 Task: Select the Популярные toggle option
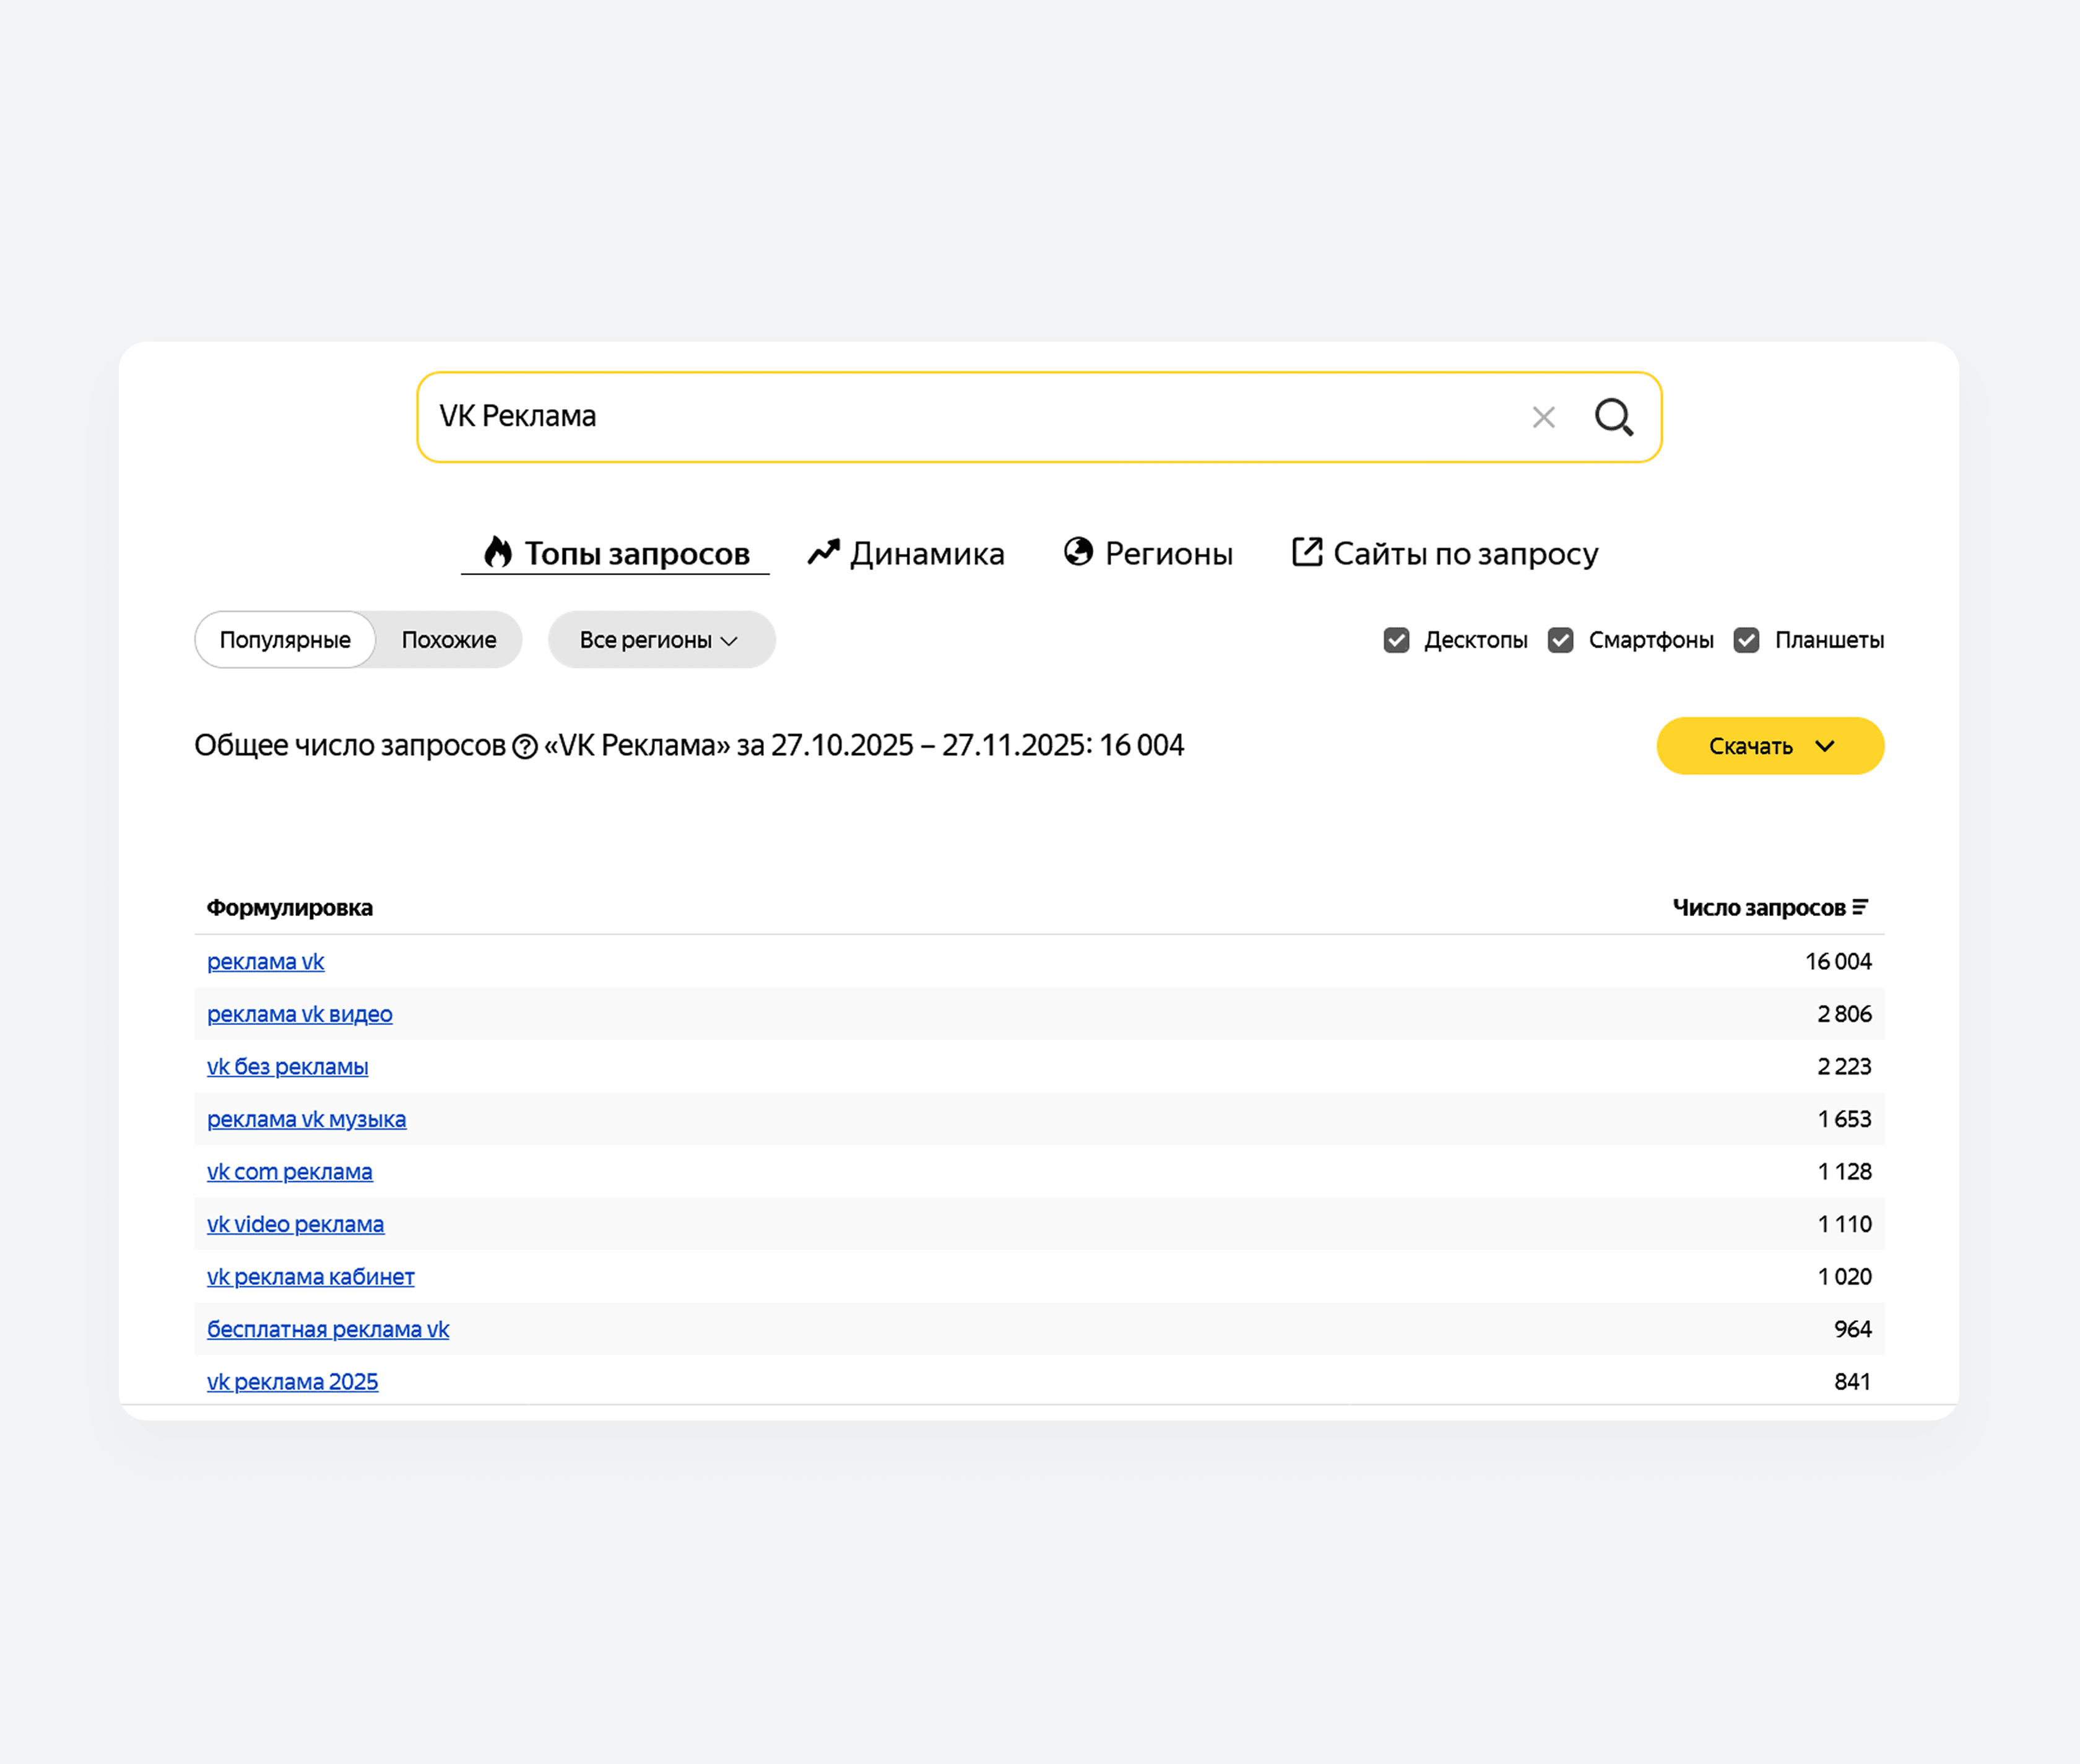[x=285, y=640]
